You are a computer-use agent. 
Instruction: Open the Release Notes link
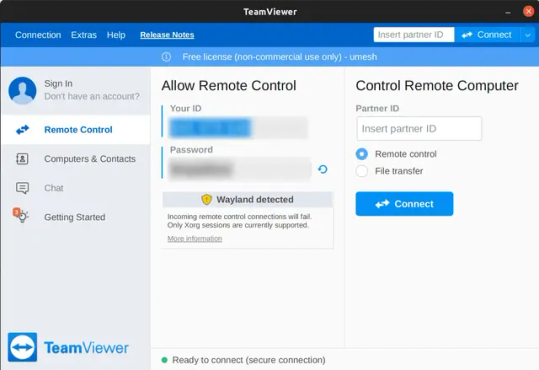click(x=167, y=35)
